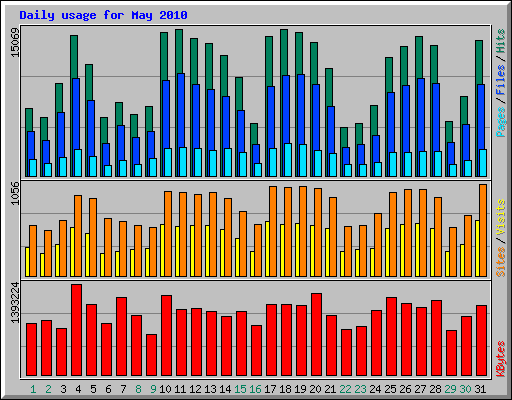Select day 22 on the x-axis

click(345, 389)
